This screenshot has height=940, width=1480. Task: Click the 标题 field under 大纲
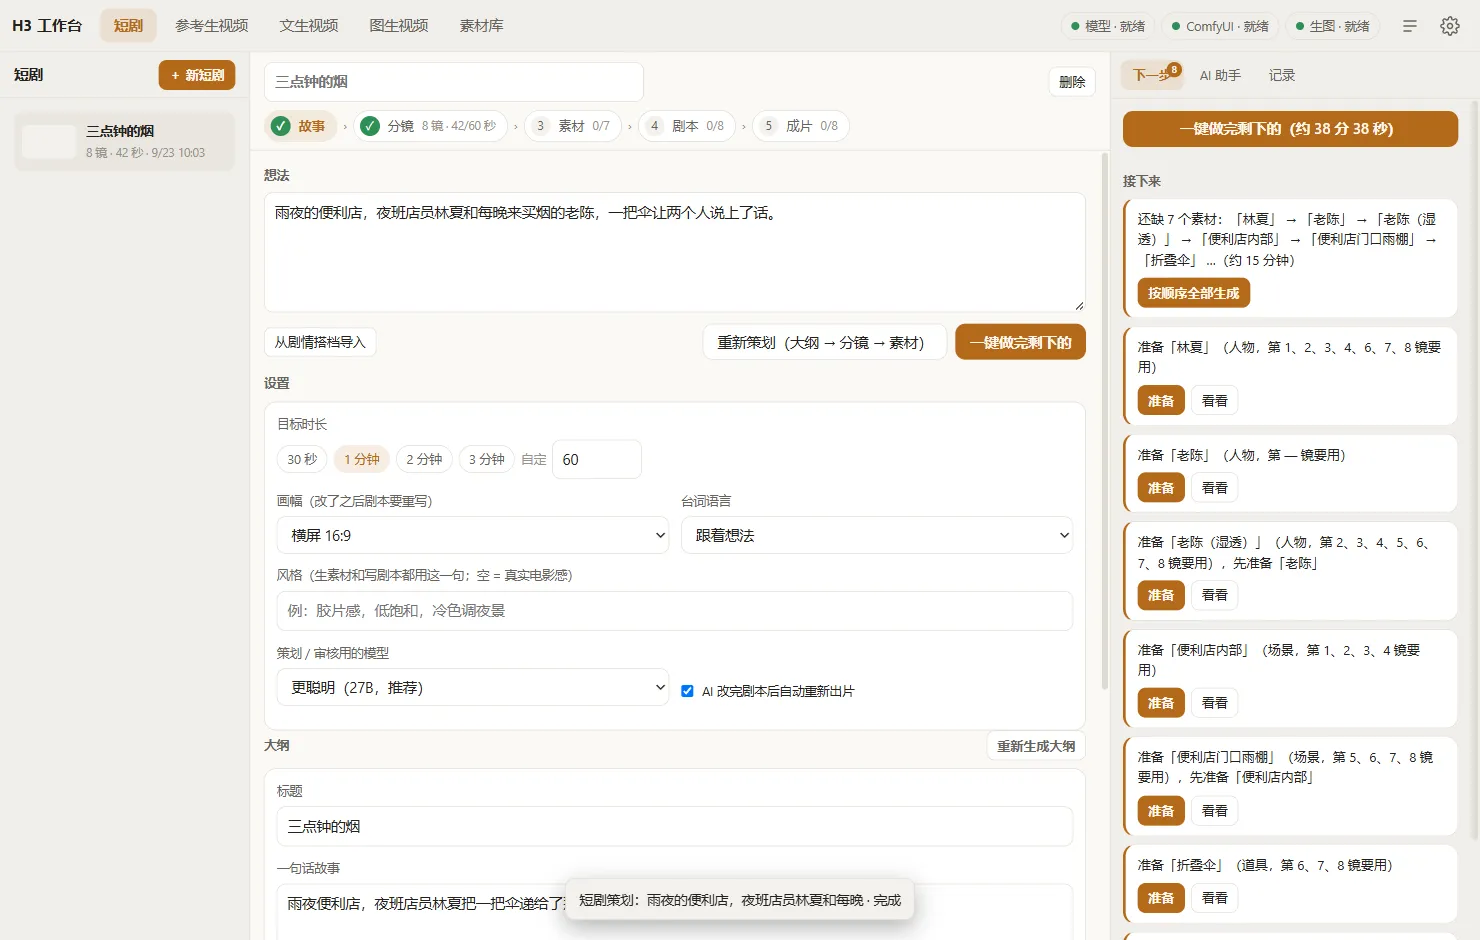(x=675, y=827)
